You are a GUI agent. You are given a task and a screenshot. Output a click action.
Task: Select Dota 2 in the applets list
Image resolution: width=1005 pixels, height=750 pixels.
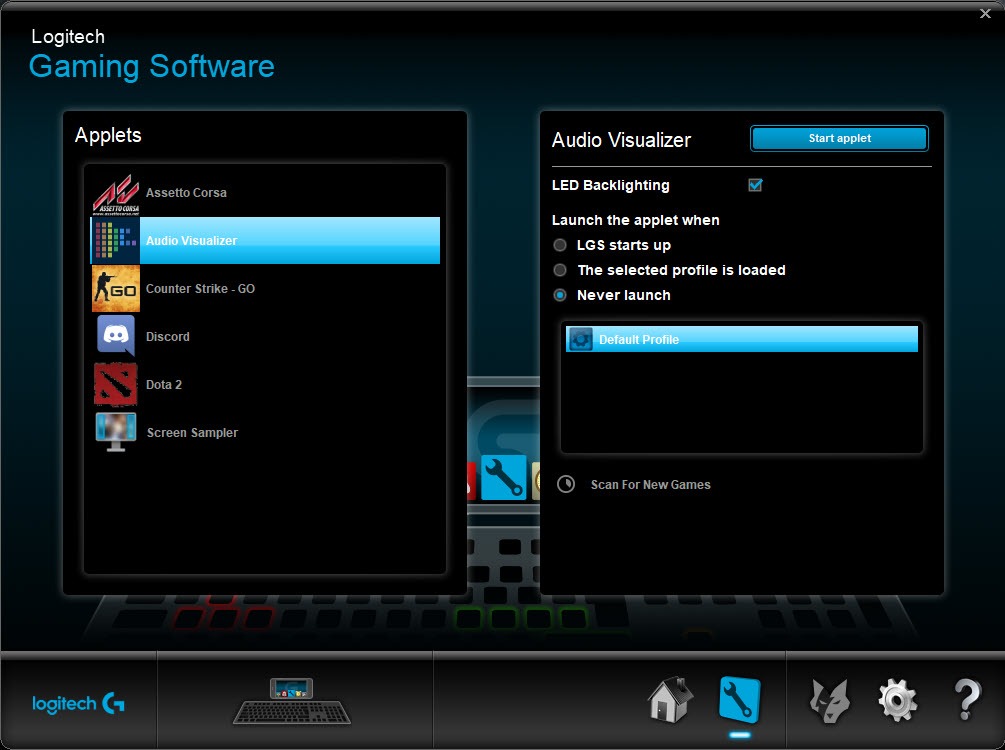coord(265,384)
